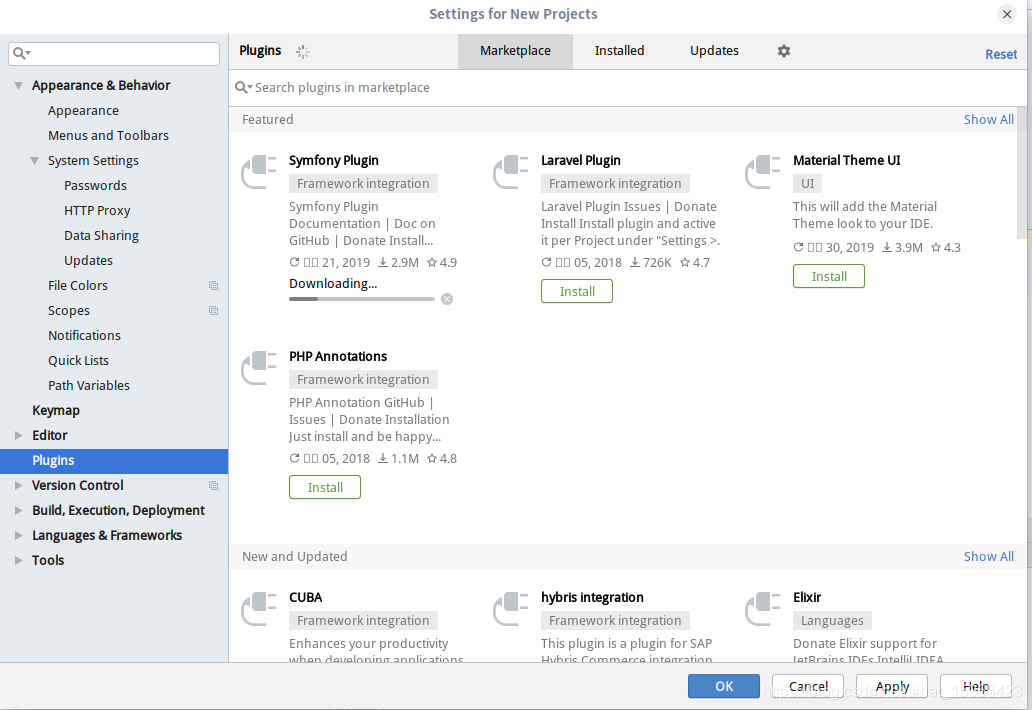Click the Elixir plugin icon
Screen dimensions: 1032x710
click(x=763, y=609)
